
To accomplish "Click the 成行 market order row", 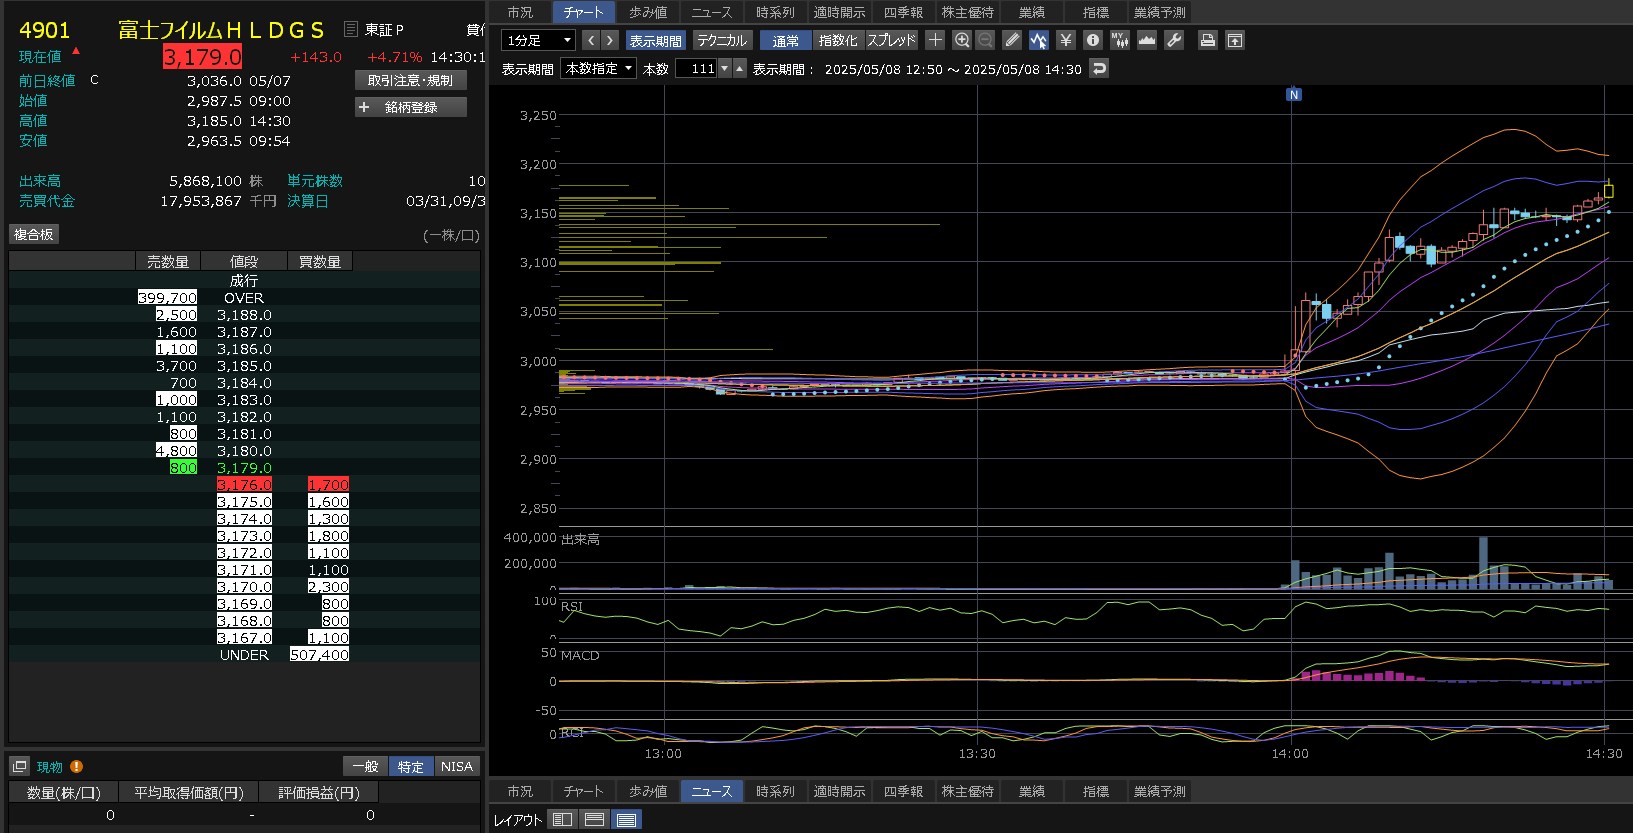I will point(244,281).
